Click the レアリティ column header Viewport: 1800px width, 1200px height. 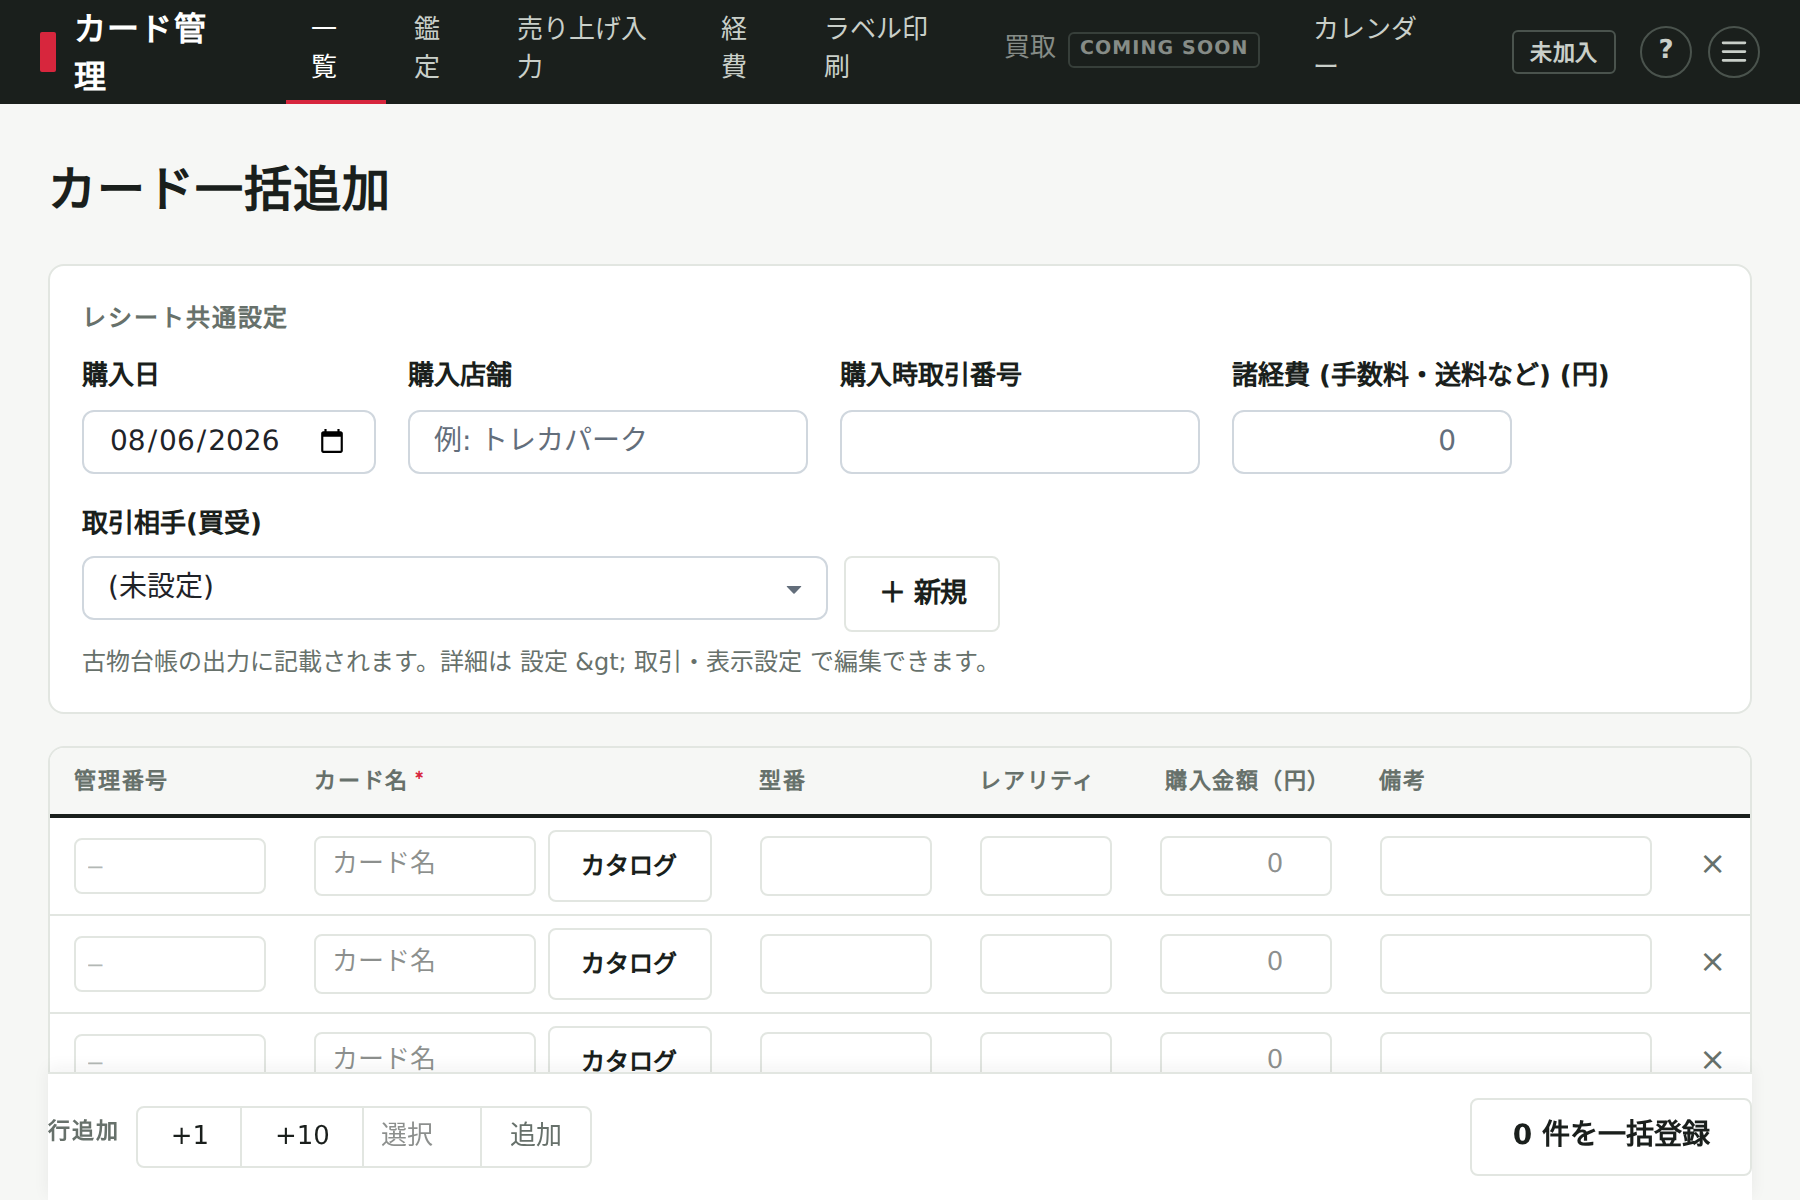point(1035,781)
